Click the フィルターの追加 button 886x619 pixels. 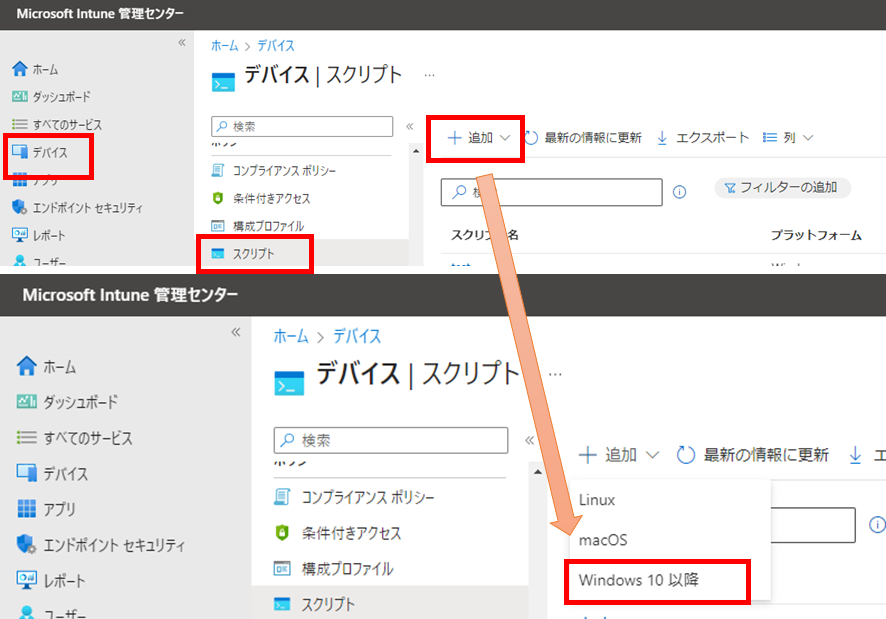tap(783, 188)
